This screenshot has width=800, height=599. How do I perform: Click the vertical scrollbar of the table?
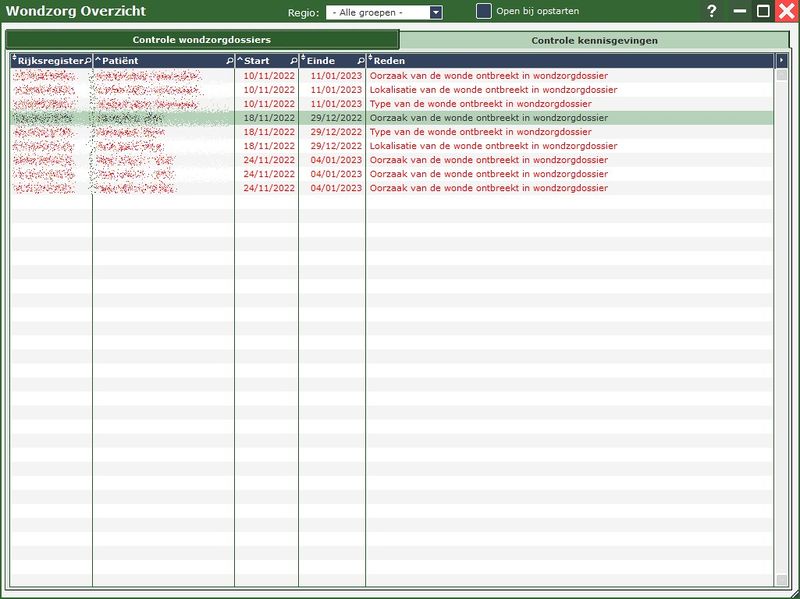(782, 320)
